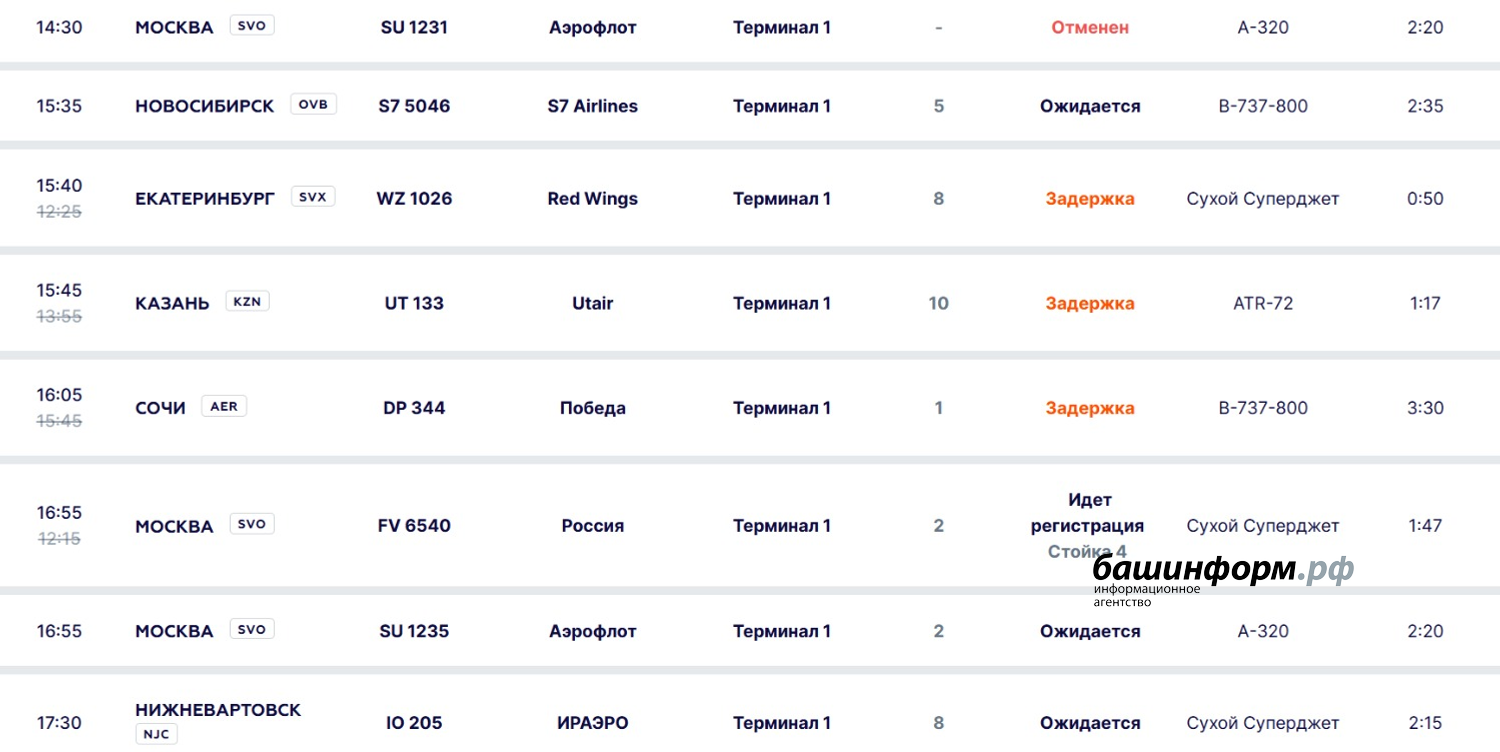
Task: Select the KZN airport code badge
Action: 247,301
